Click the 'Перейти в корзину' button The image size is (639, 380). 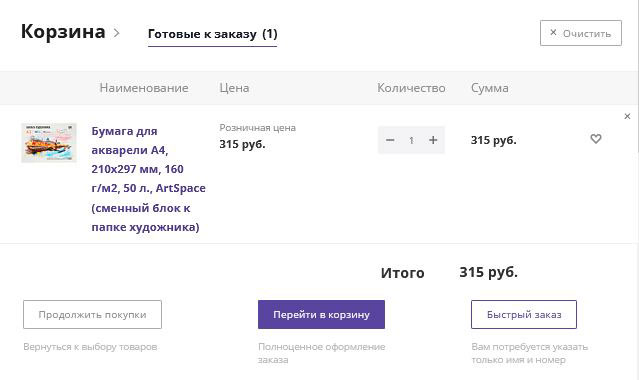click(321, 314)
